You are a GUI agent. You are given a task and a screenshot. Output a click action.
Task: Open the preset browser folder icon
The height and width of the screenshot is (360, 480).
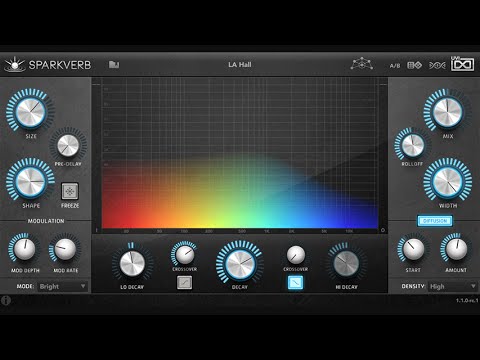coord(114,64)
